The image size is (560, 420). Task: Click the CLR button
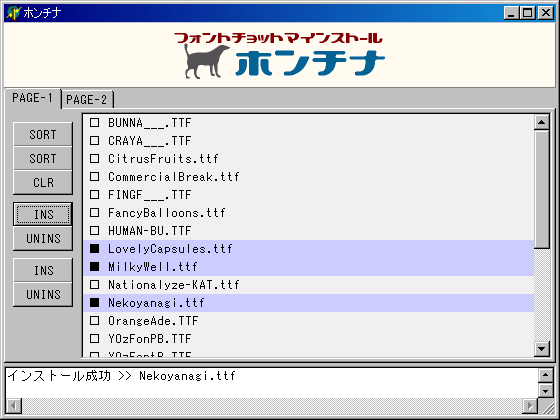tap(43, 182)
